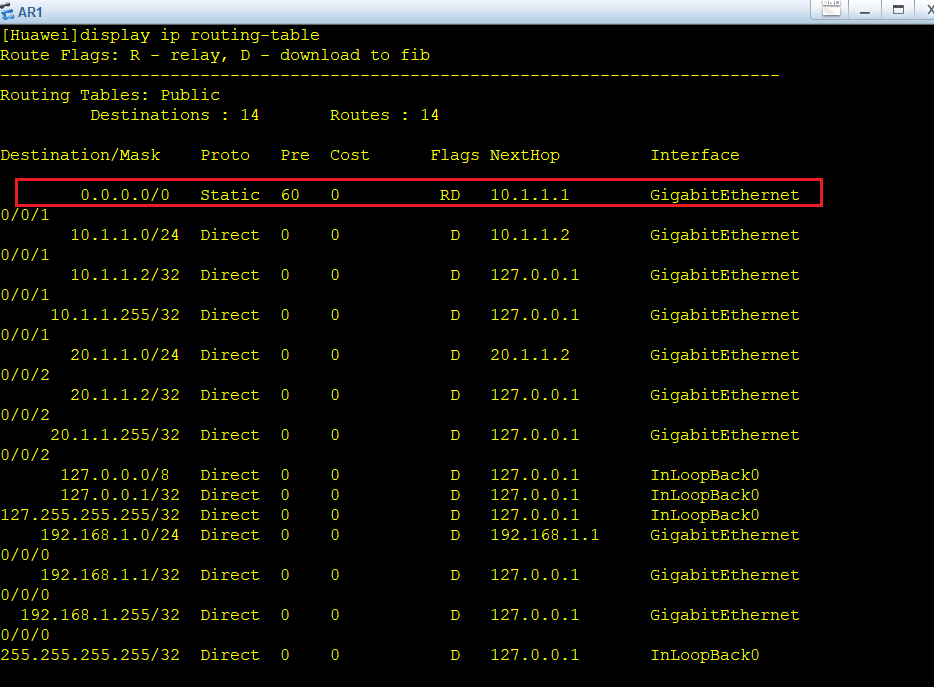This screenshot has width=934, height=687.
Task: Click 'InLoopBack0' in the 255.255.255.255/32 row
Action: pyautogui.click(x=705, y=655)
